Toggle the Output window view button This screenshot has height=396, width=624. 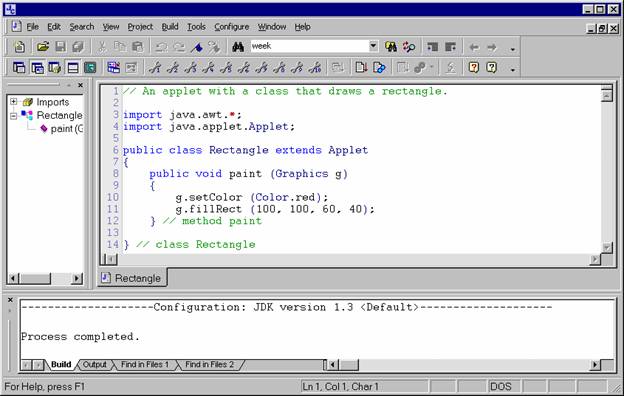click(72, 68)
